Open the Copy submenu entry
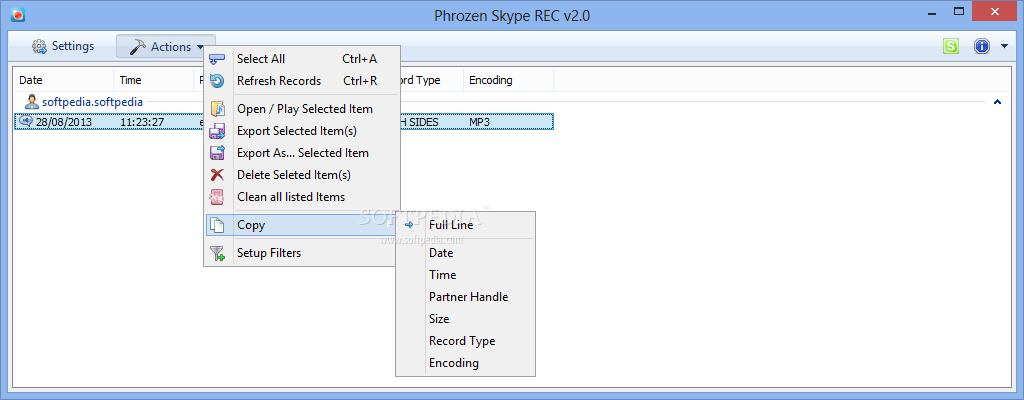 point(302,225)
